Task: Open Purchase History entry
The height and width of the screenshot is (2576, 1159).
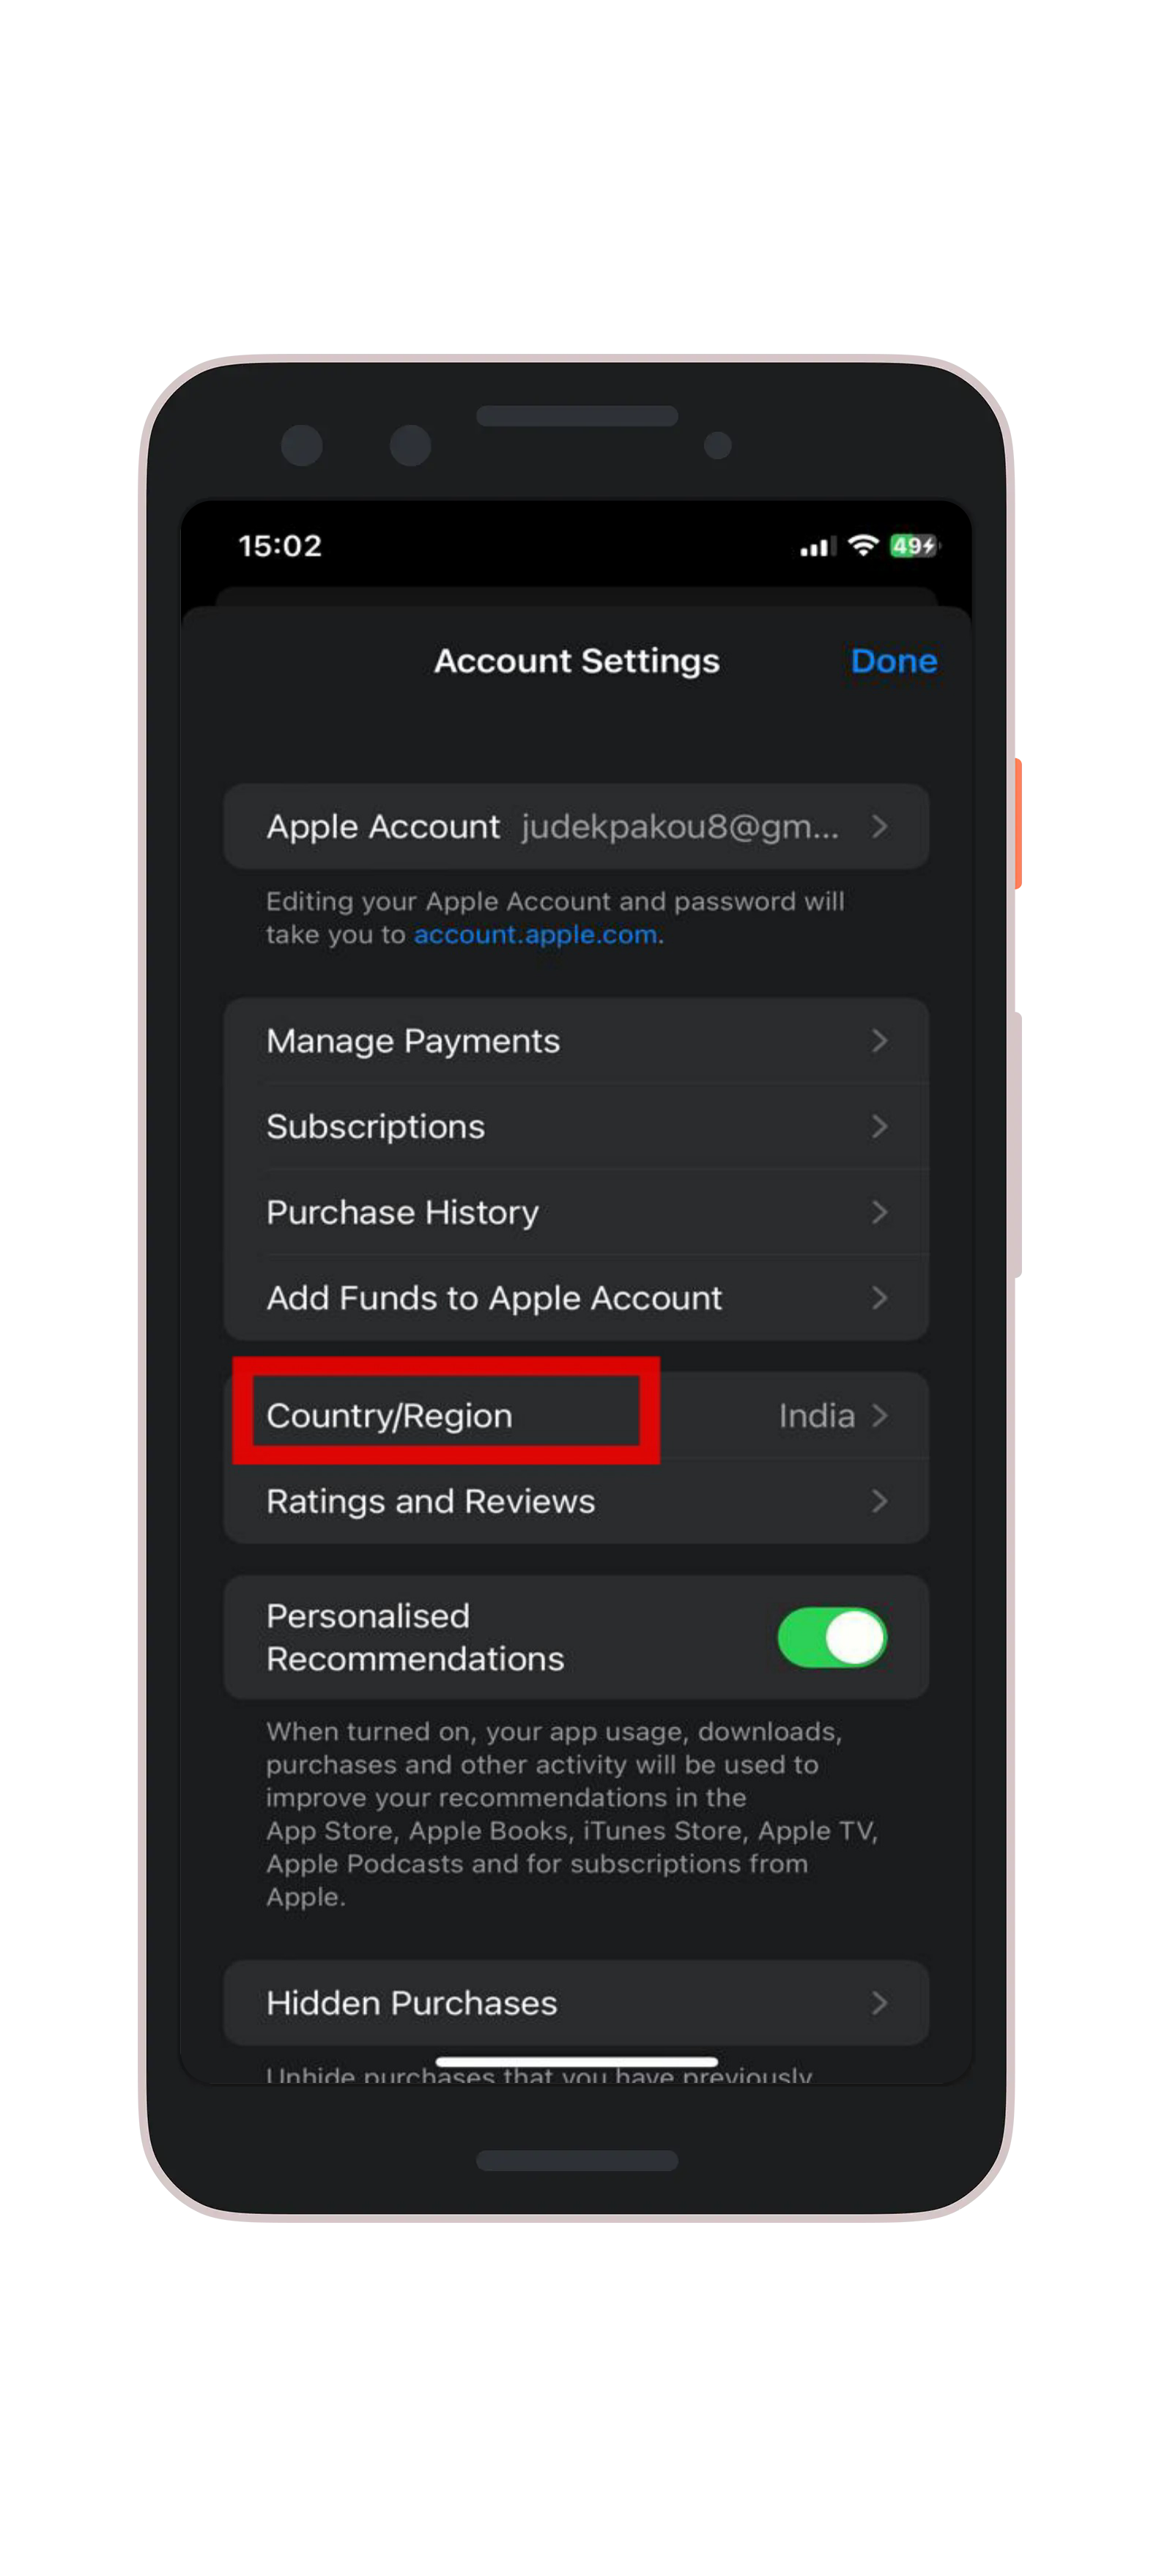Action: pos(576,1213)
